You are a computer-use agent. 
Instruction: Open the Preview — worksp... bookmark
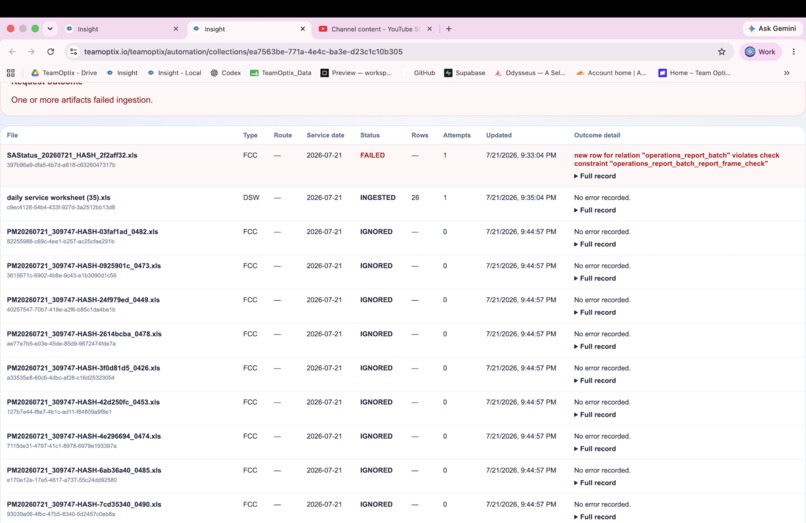tap(356, 73)
